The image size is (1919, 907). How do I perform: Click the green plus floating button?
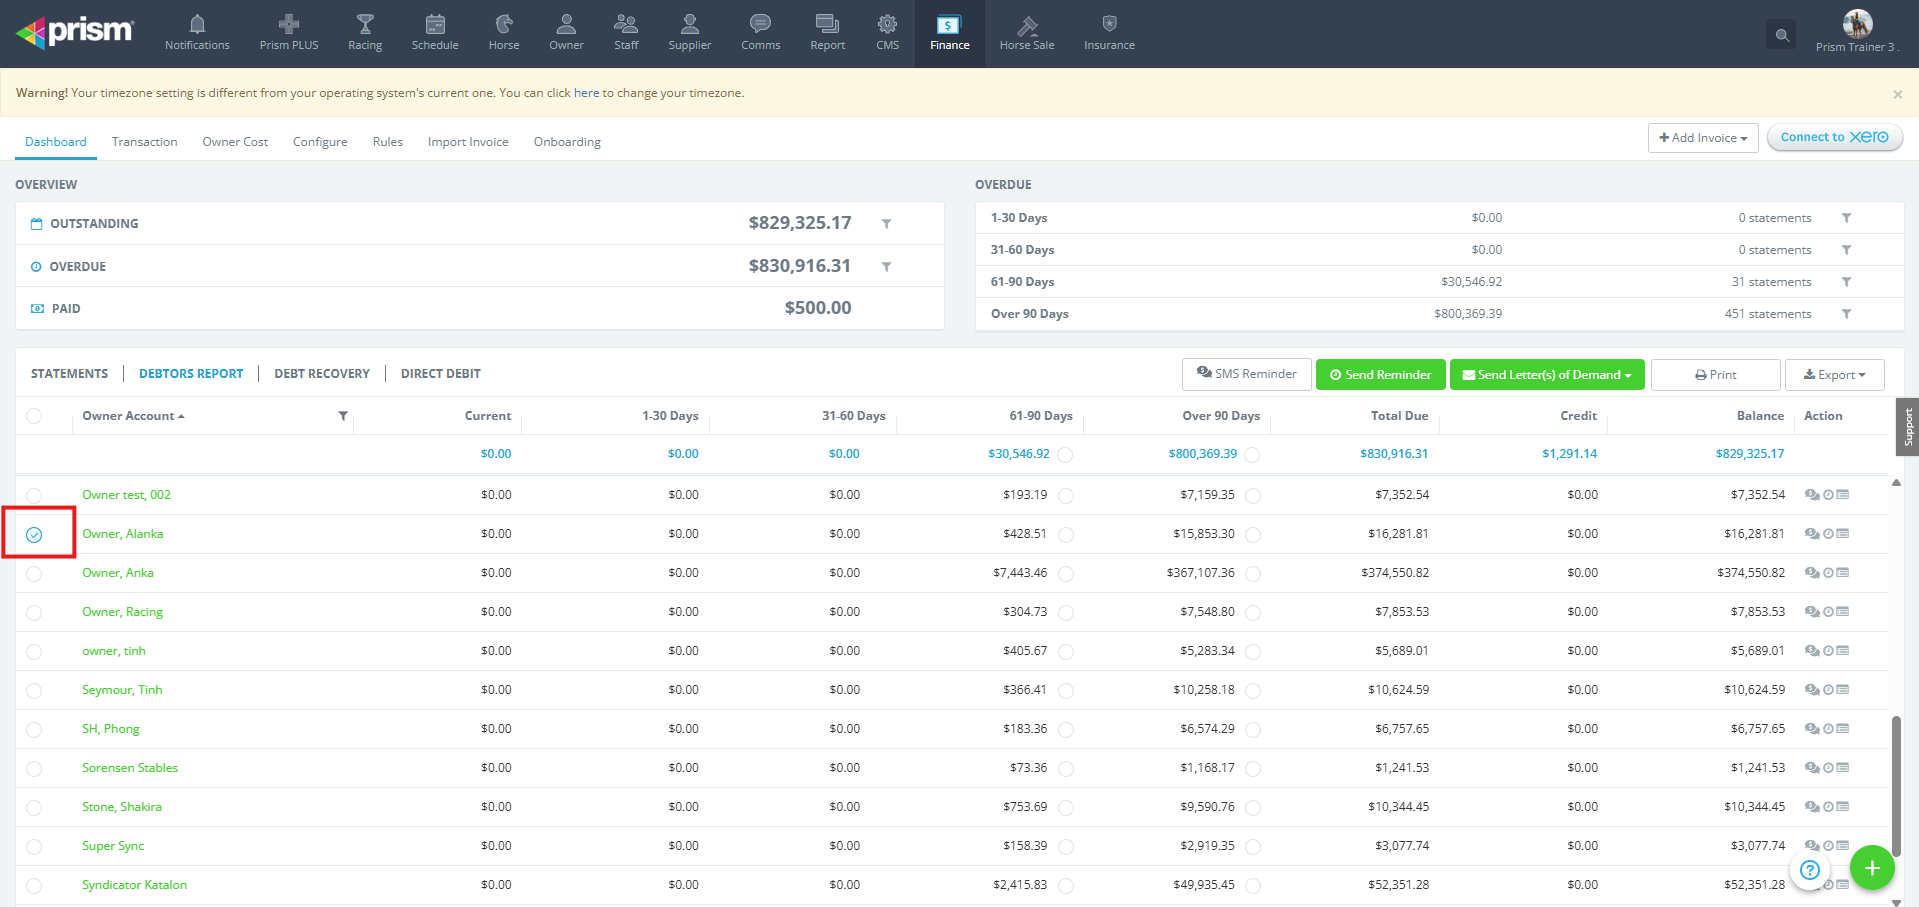pos(1872,868)
